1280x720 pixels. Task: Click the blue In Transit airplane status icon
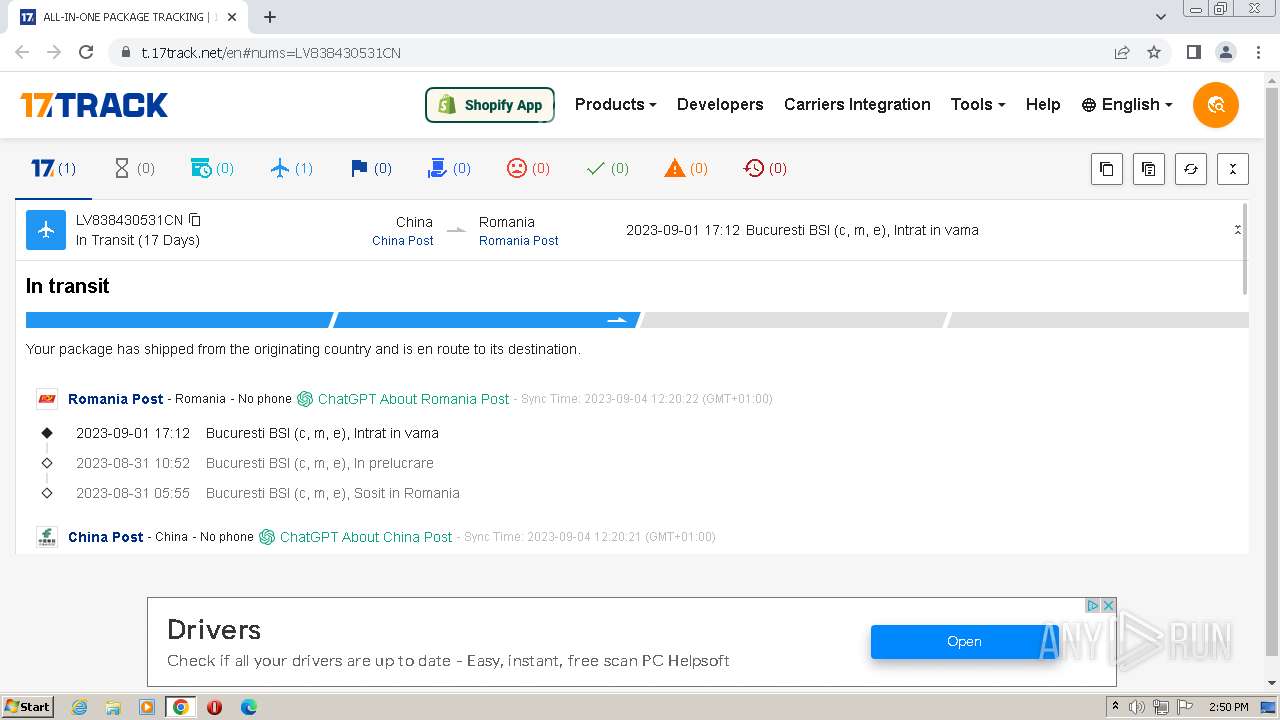[45, 230]
